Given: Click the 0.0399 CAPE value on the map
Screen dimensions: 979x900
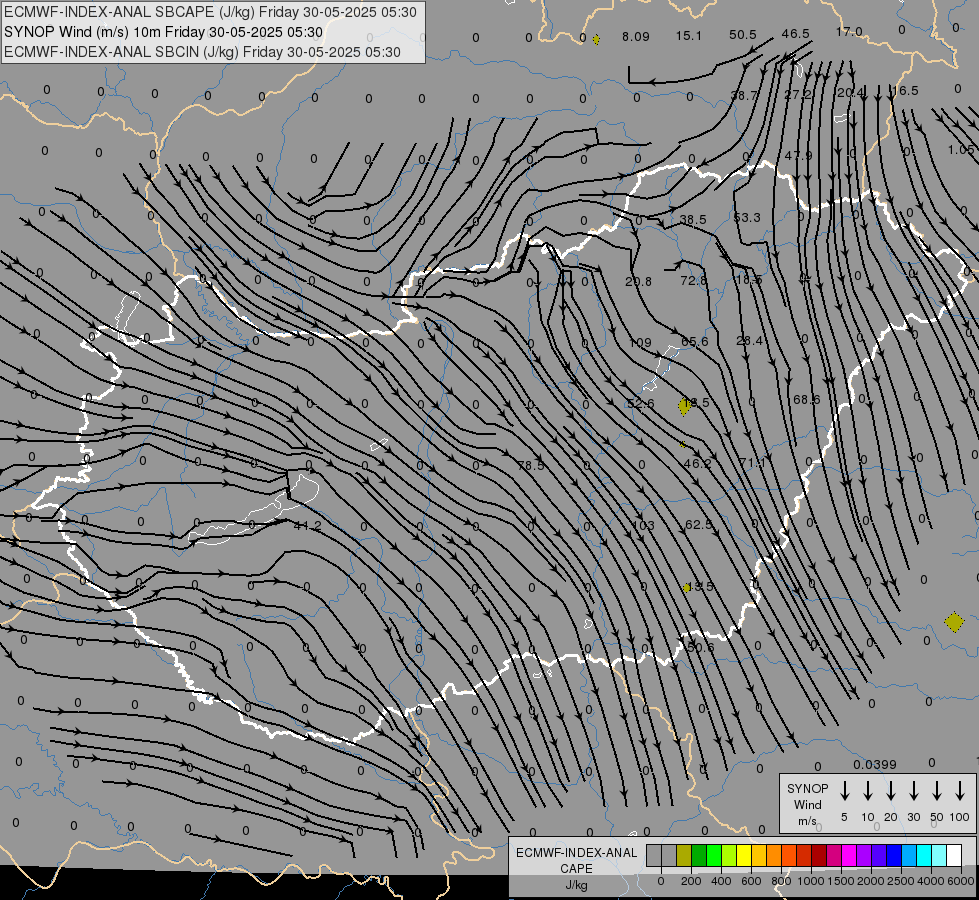Looking at the screenshot, I should click(875, 764).
